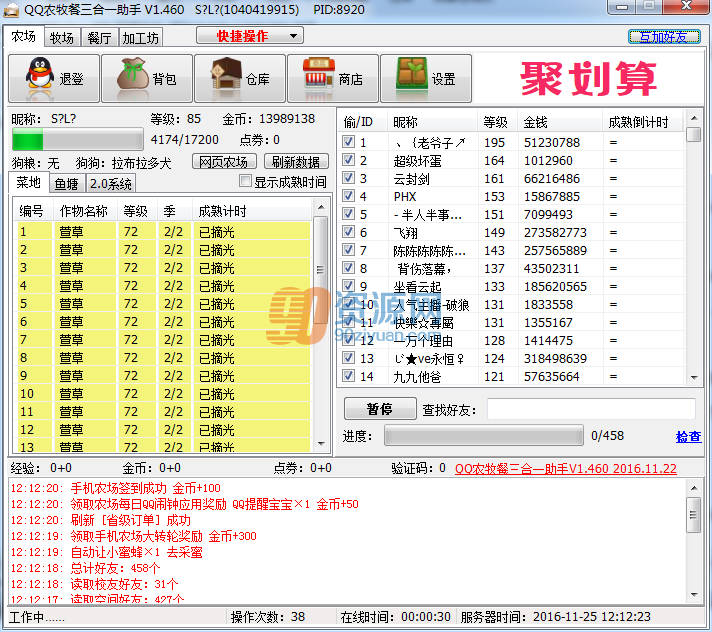The width and height of the screenshot is (712, 632).
Task: Toggle checkbox for friend 九九他爸
Action: pos(348,375)
